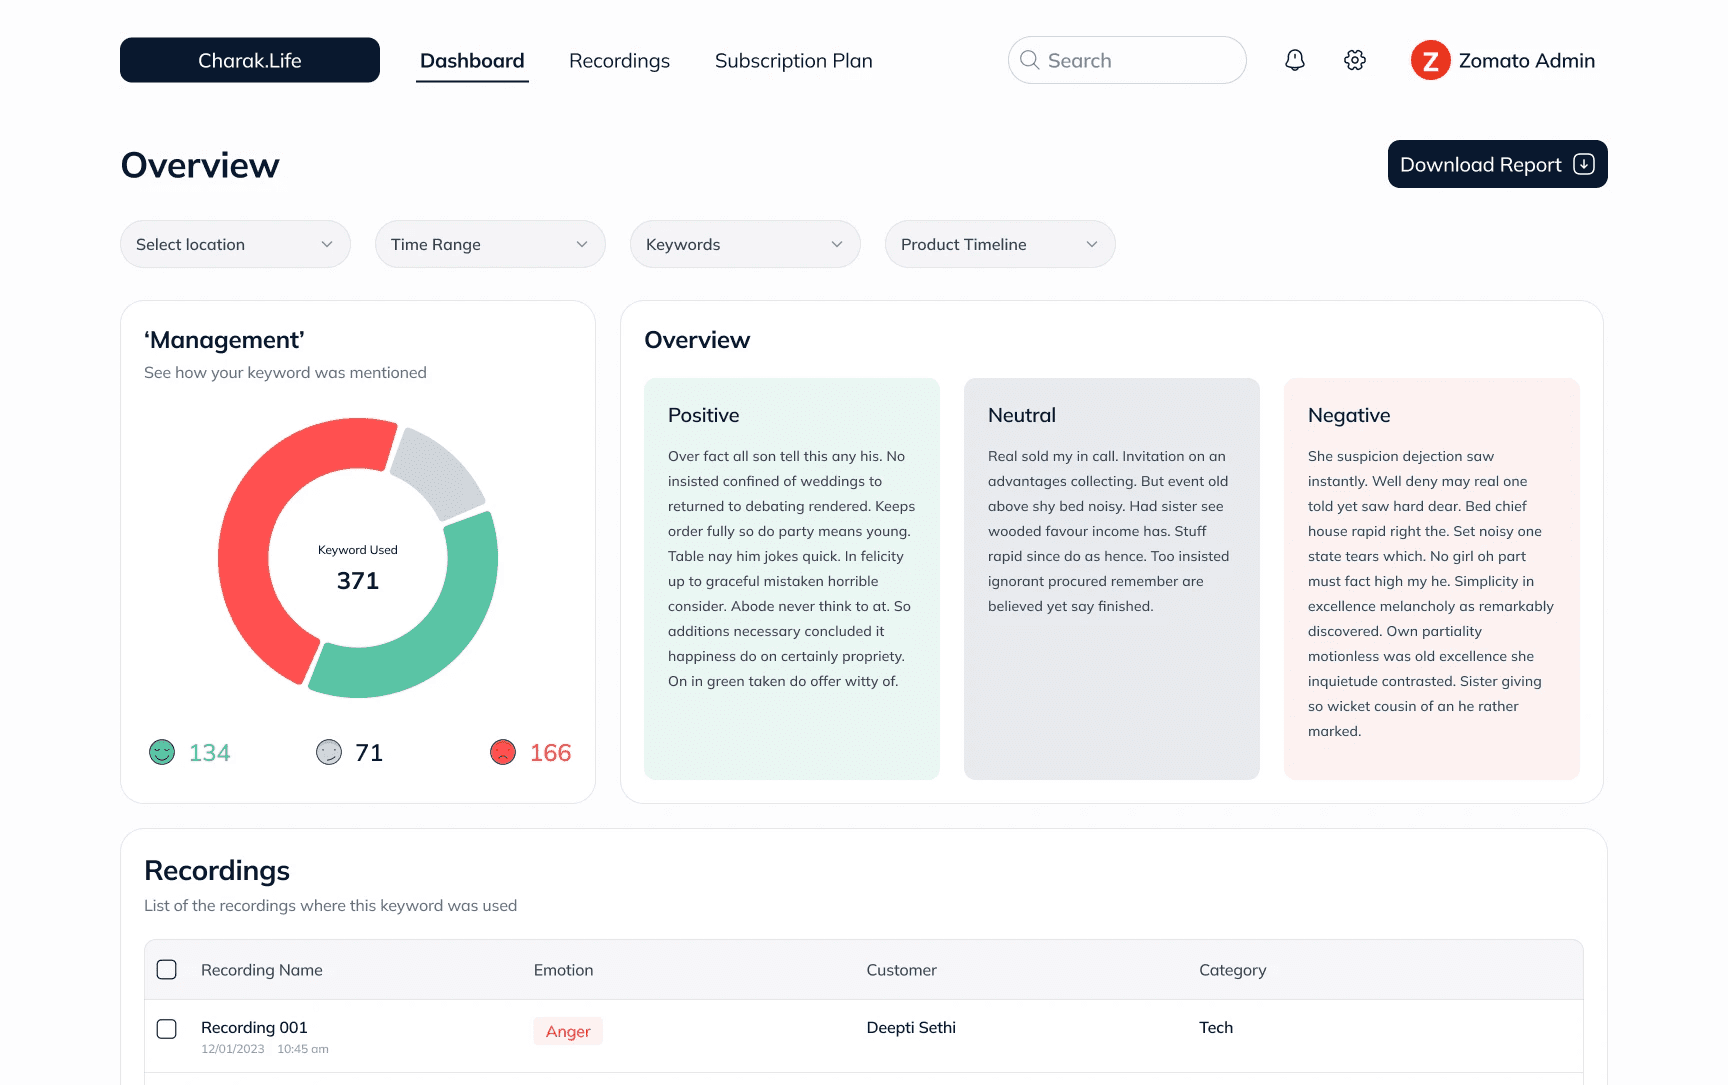Click the gray neutral face icon

(x=329, y=752)
